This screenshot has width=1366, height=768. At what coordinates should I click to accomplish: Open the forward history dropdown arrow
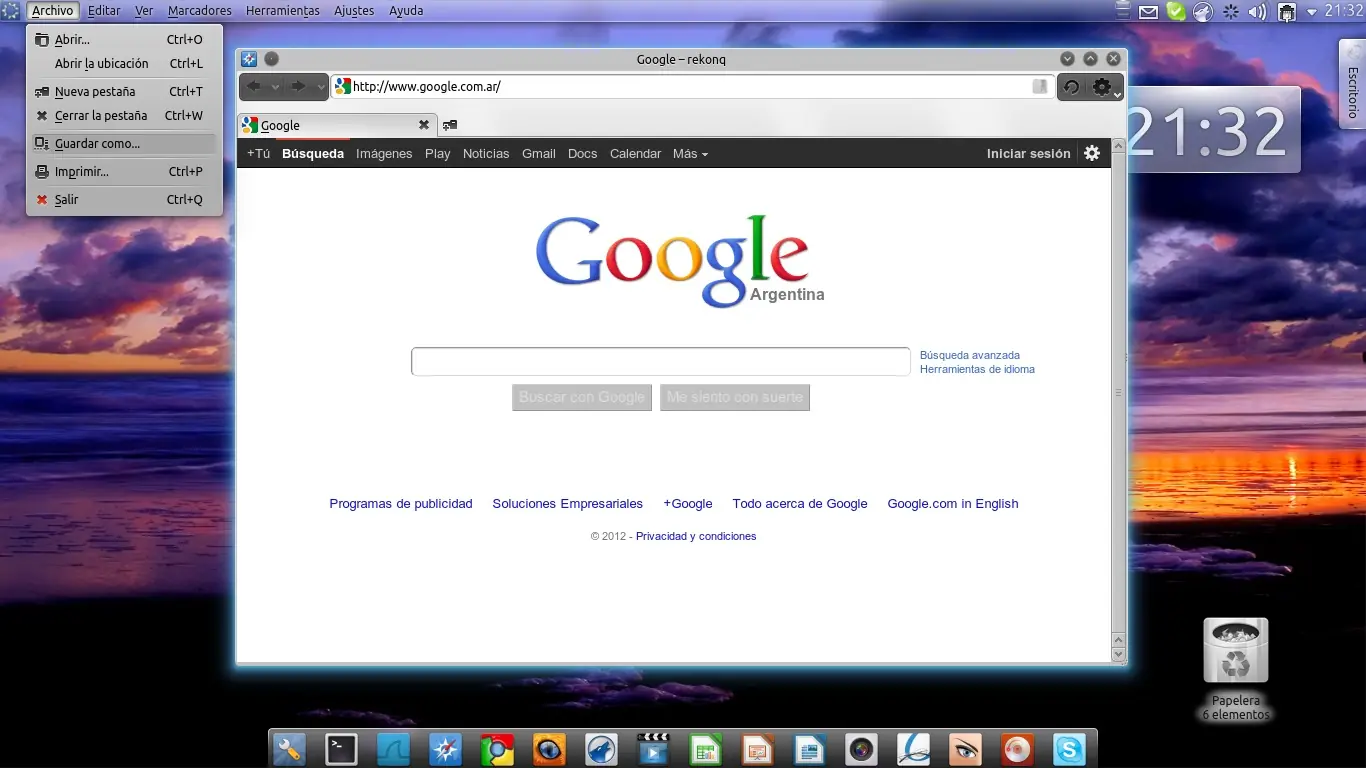point(320,87)
